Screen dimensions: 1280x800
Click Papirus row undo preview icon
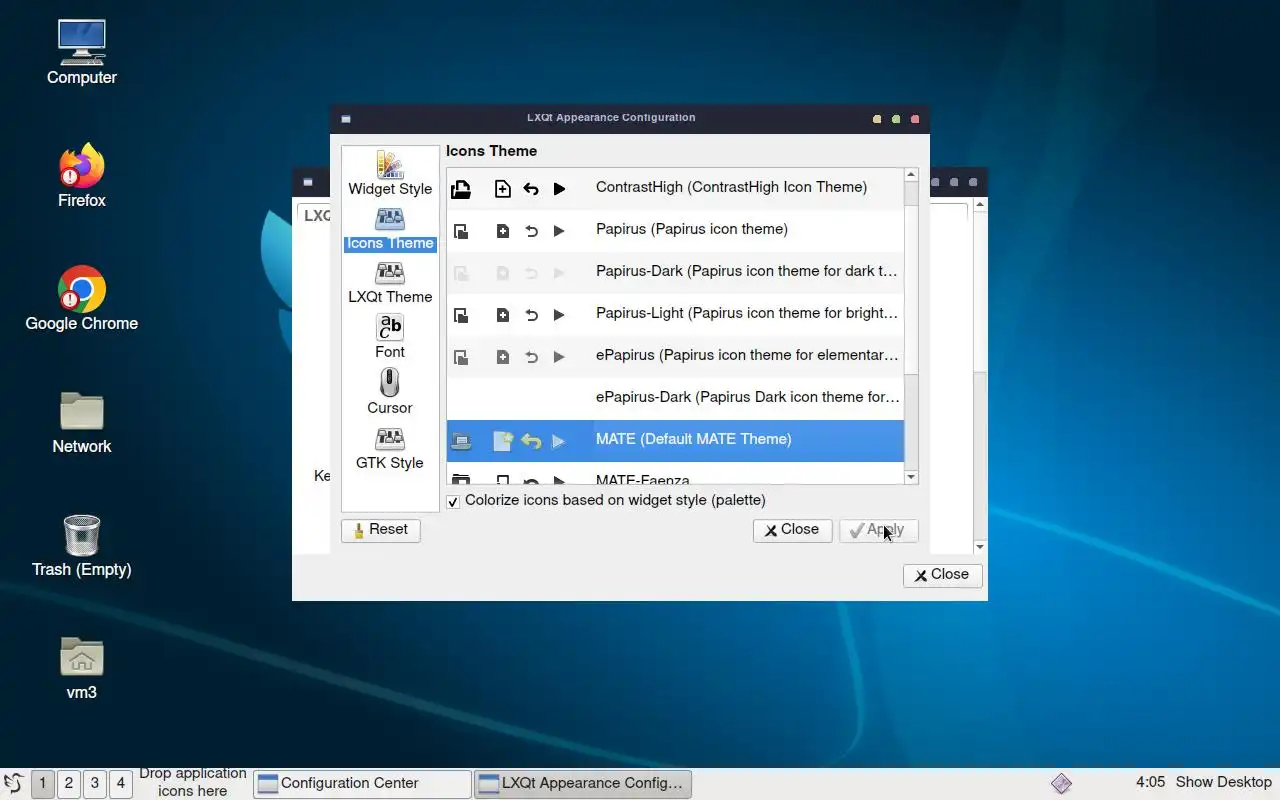click(x=531, y=231)
